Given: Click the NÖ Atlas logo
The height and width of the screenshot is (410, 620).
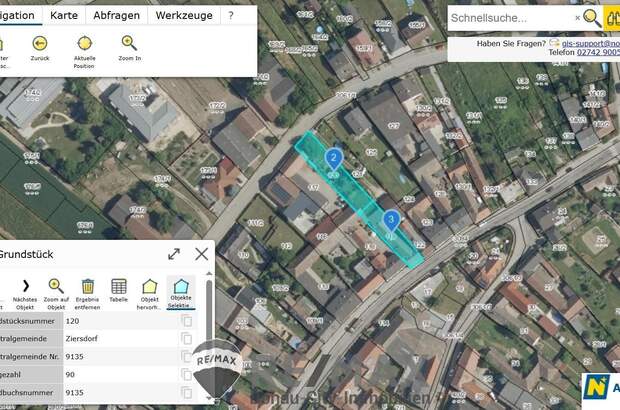Looking at the screenshot, I should point(601,388).
